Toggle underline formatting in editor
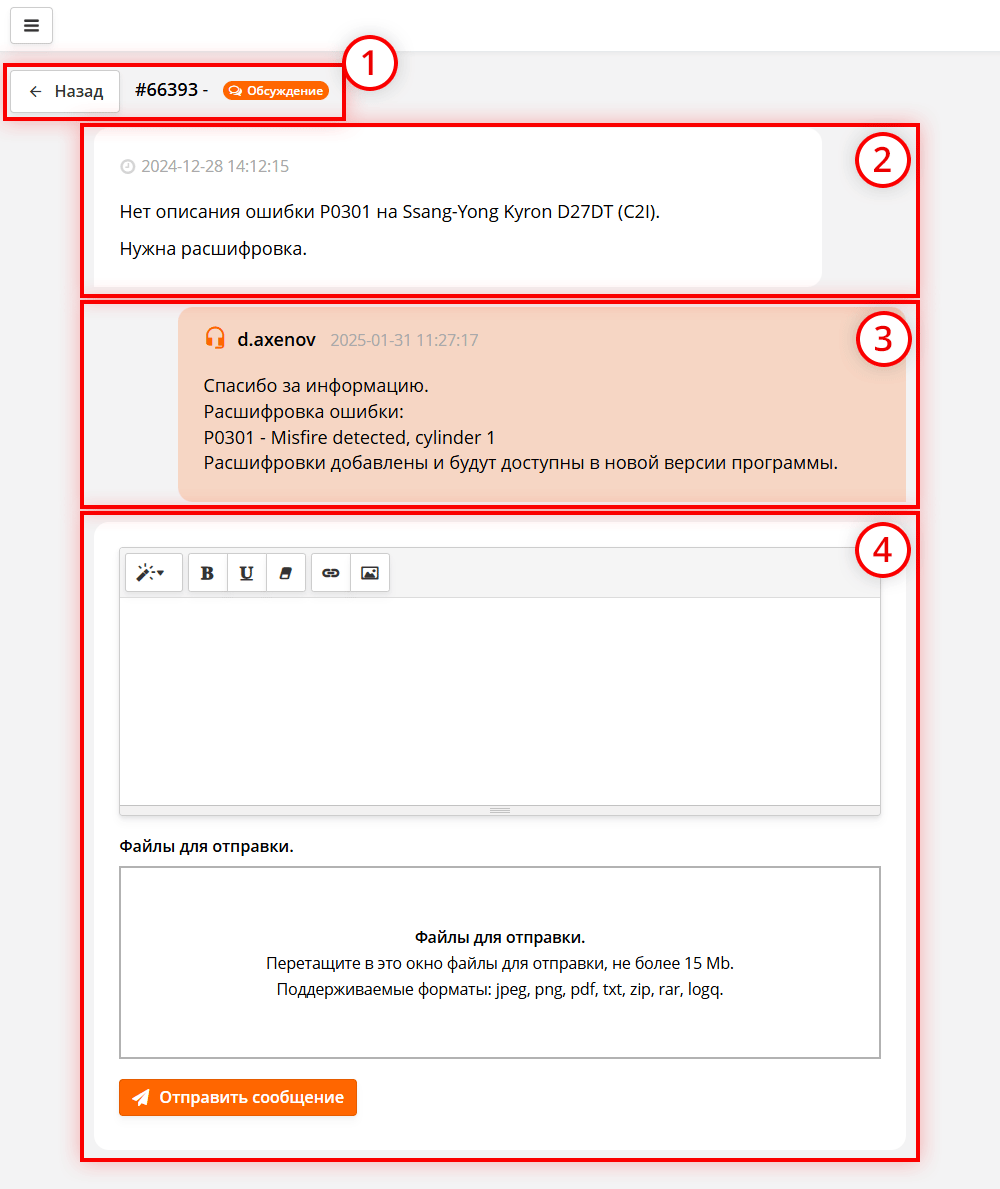 246,573
